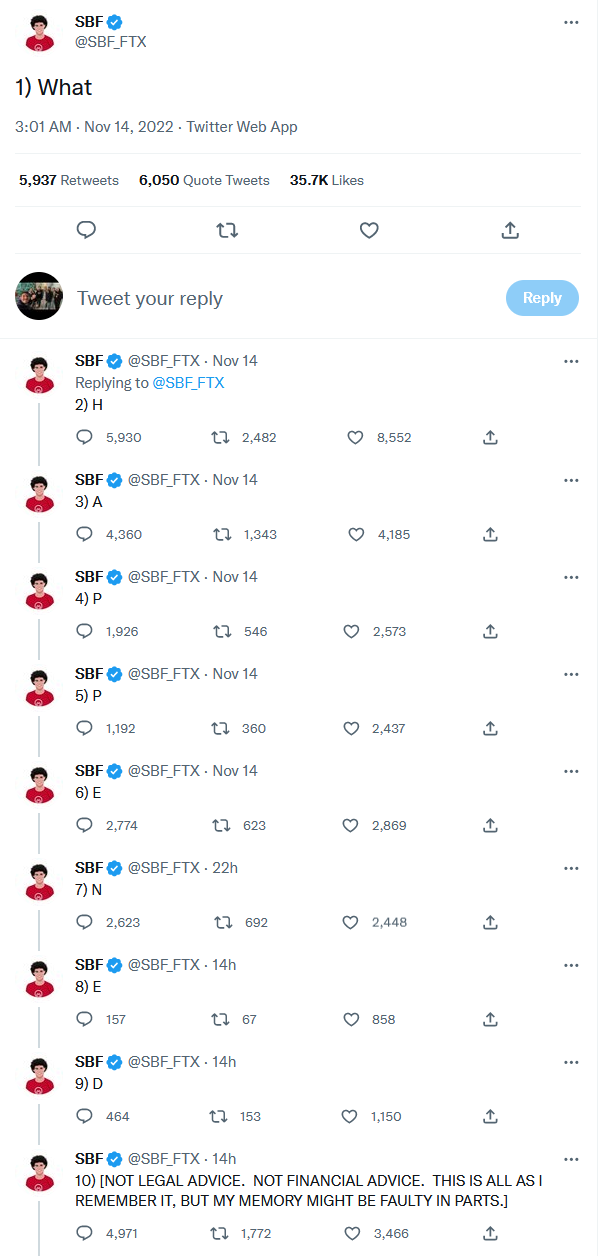This screenshot has width=603, height=1256.
Task: Like the main "1) What" tweet
Action: coord(369,230)
